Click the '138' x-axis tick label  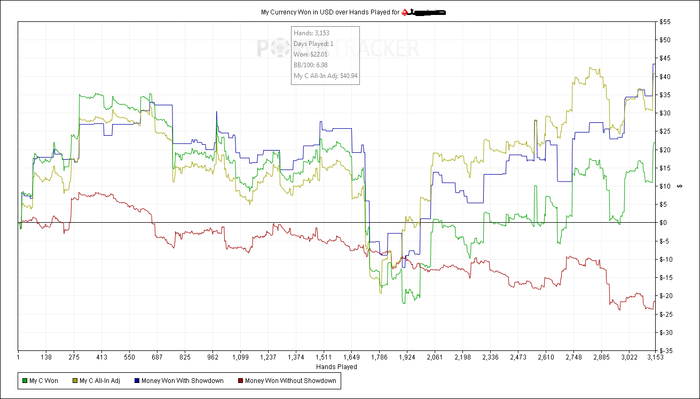pos(46,357)
